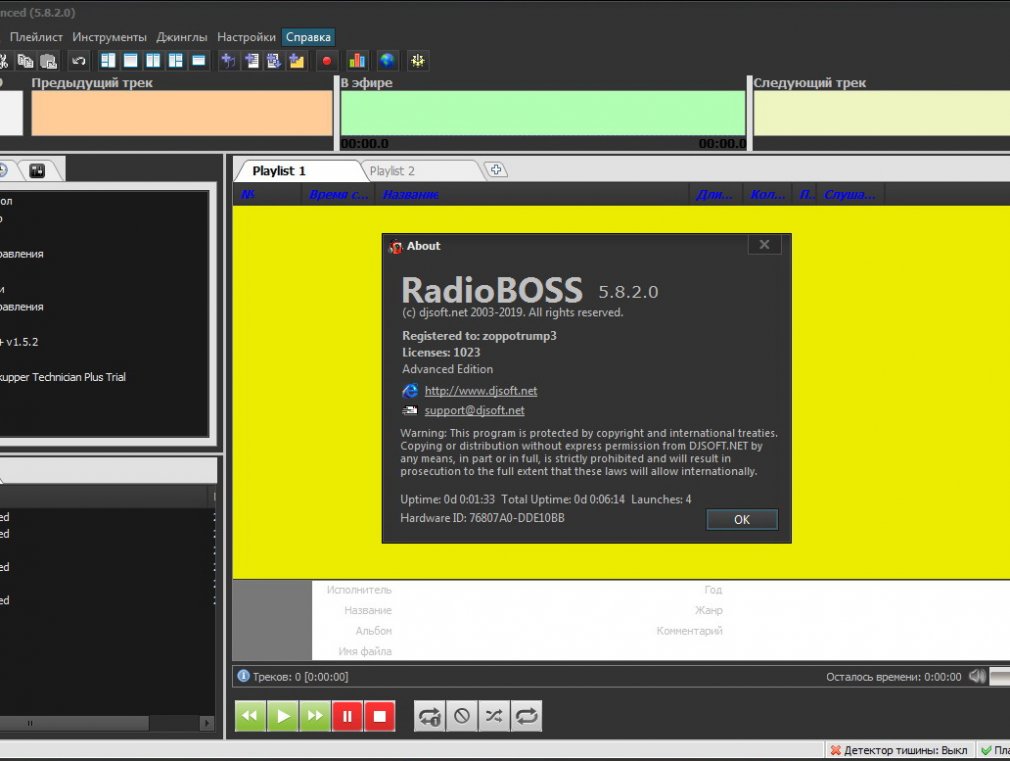
Task: Click the 'Hardware ID: 76807A0-DDE10BB' text
Action: click(x=482, y=518)
